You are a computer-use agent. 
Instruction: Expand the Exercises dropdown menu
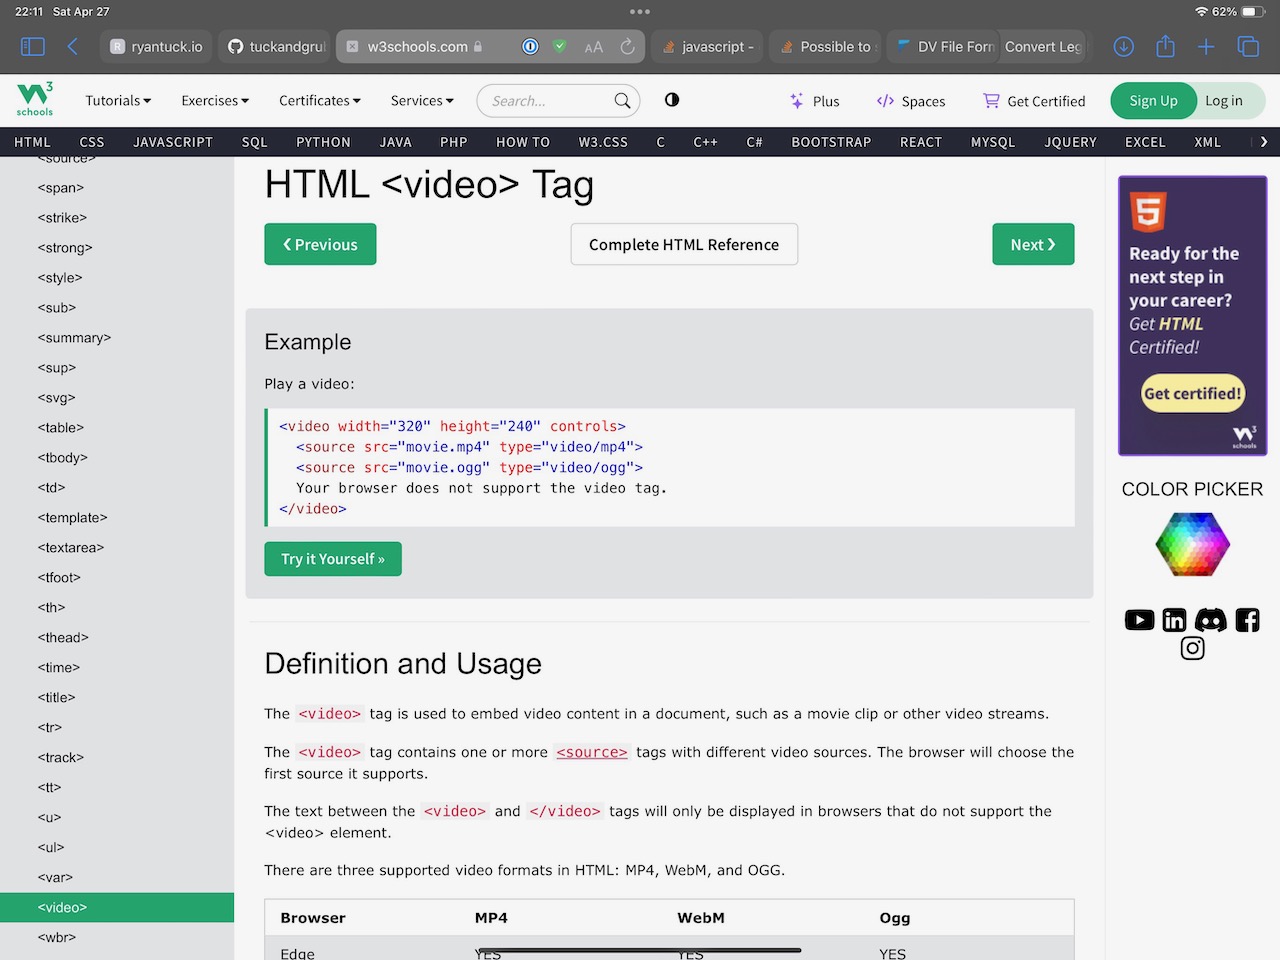pos(215,101)
